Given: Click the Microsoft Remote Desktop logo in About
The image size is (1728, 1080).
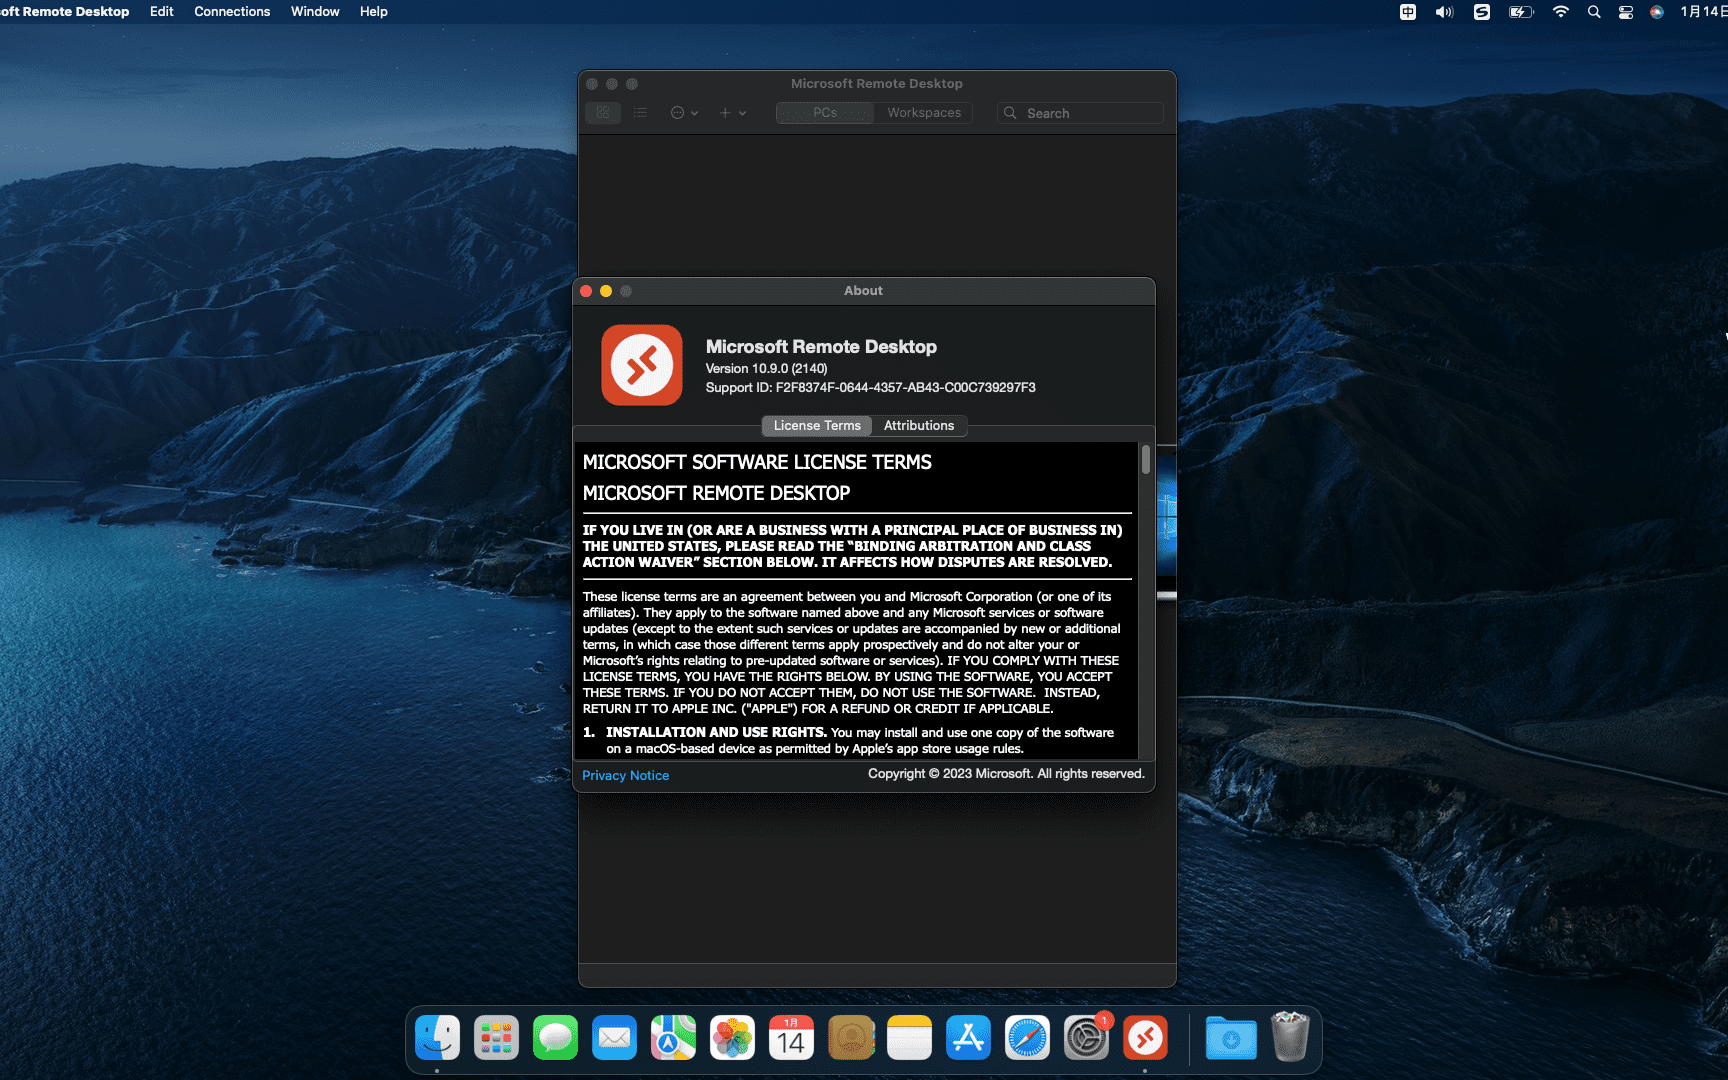Looking at the screenshot, I should 641,365.
